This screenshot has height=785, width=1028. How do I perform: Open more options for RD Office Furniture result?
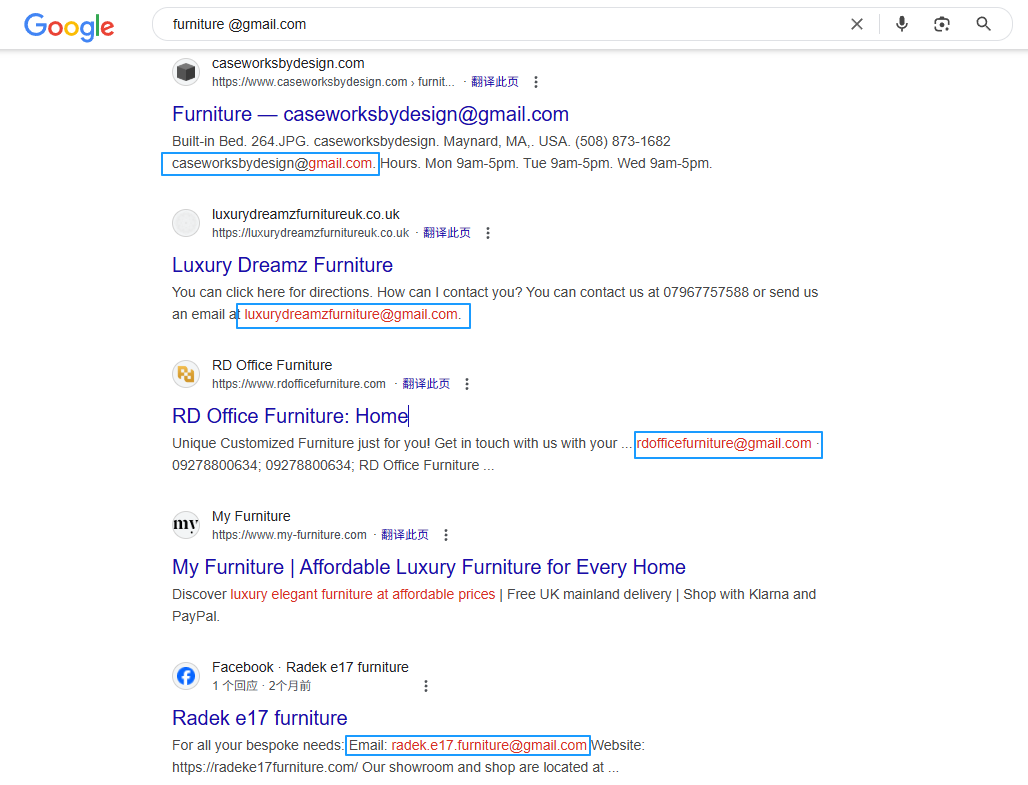tap(467, 384)
